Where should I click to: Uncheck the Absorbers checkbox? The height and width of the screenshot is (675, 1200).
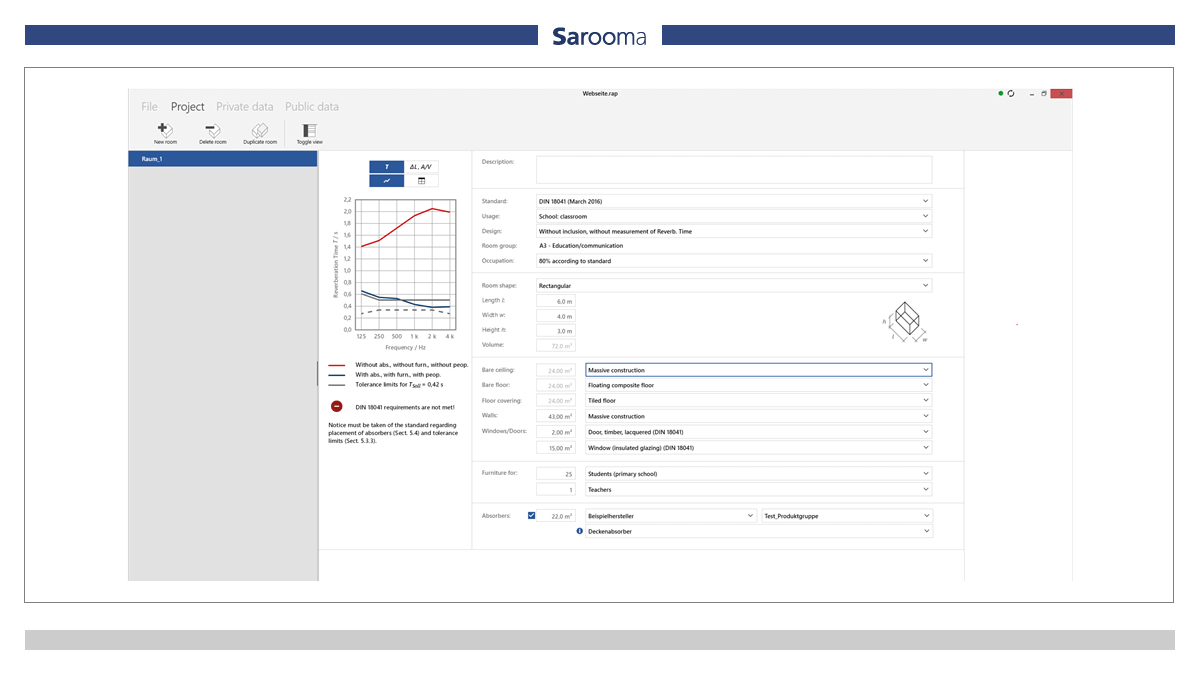click(x=532, y=515)
